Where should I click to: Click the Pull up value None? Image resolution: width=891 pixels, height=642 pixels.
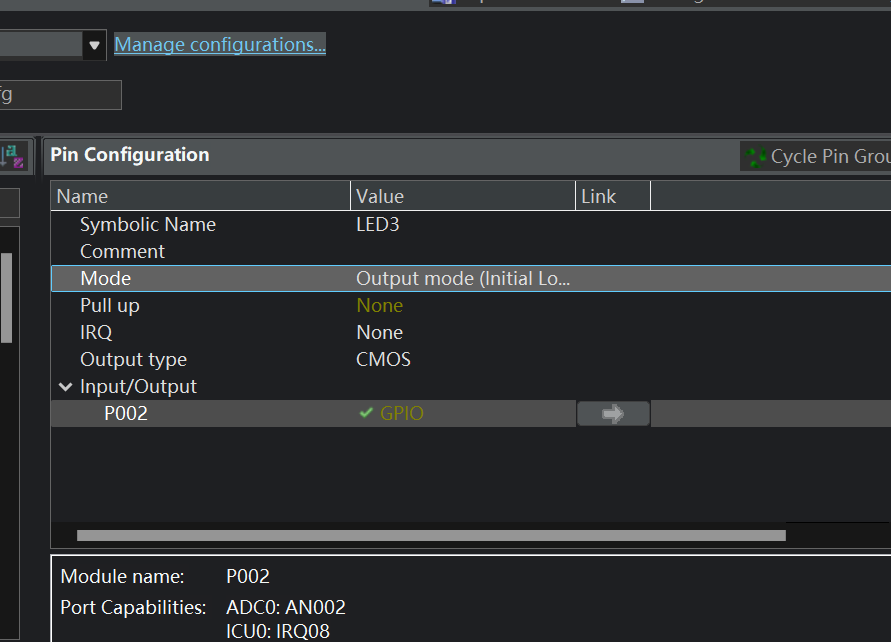tap(380, 306)
